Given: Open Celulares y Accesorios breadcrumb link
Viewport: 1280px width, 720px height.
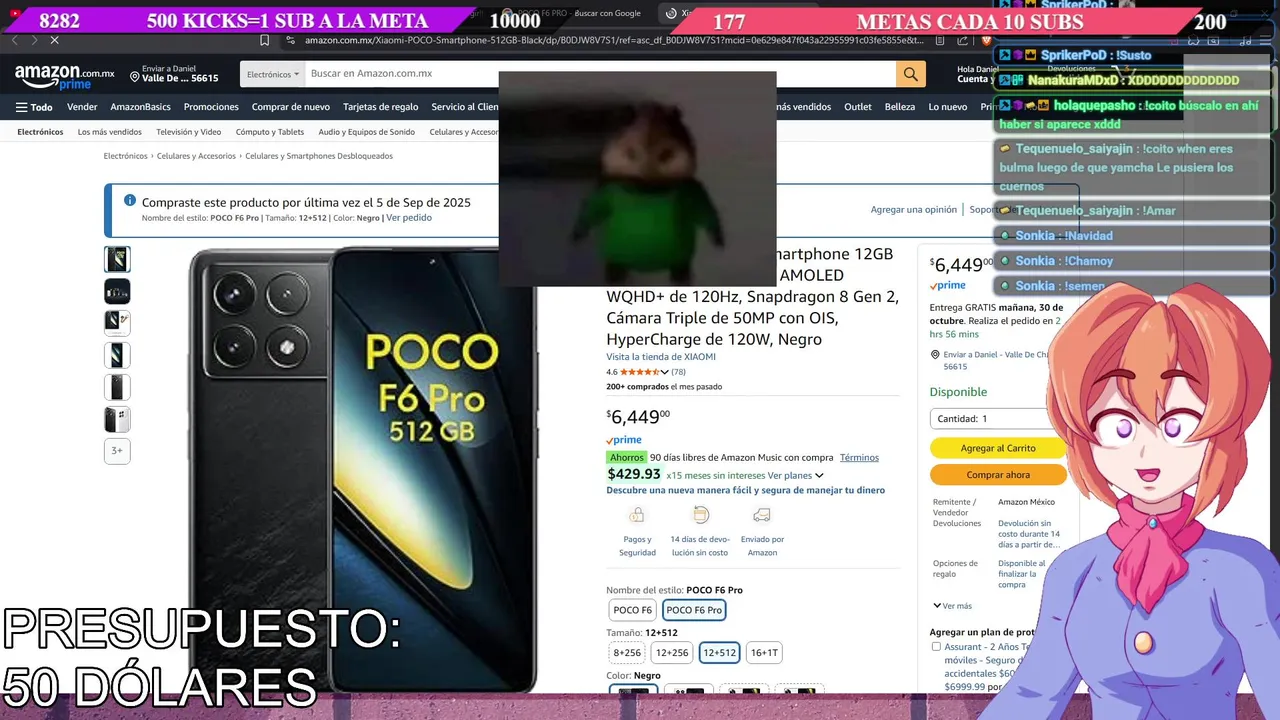Looking at the screenshot, I should 196,156.
